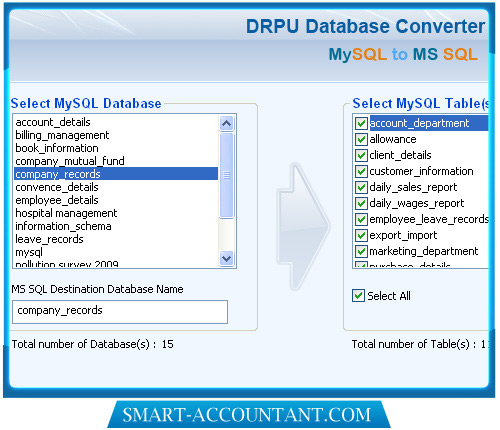Uncheck the customer_information checkbox
The image size is (500, 430).
point(361,171)
